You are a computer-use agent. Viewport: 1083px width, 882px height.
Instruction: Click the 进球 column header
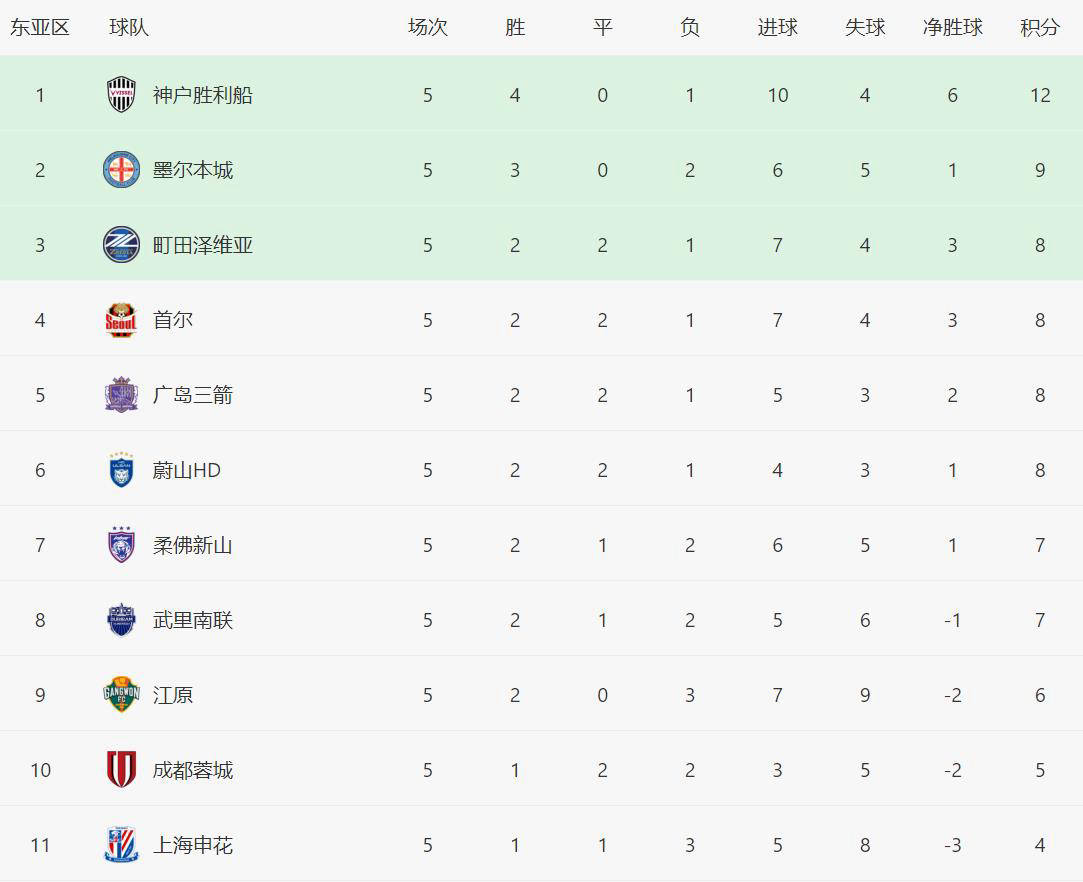coord(777,28)
